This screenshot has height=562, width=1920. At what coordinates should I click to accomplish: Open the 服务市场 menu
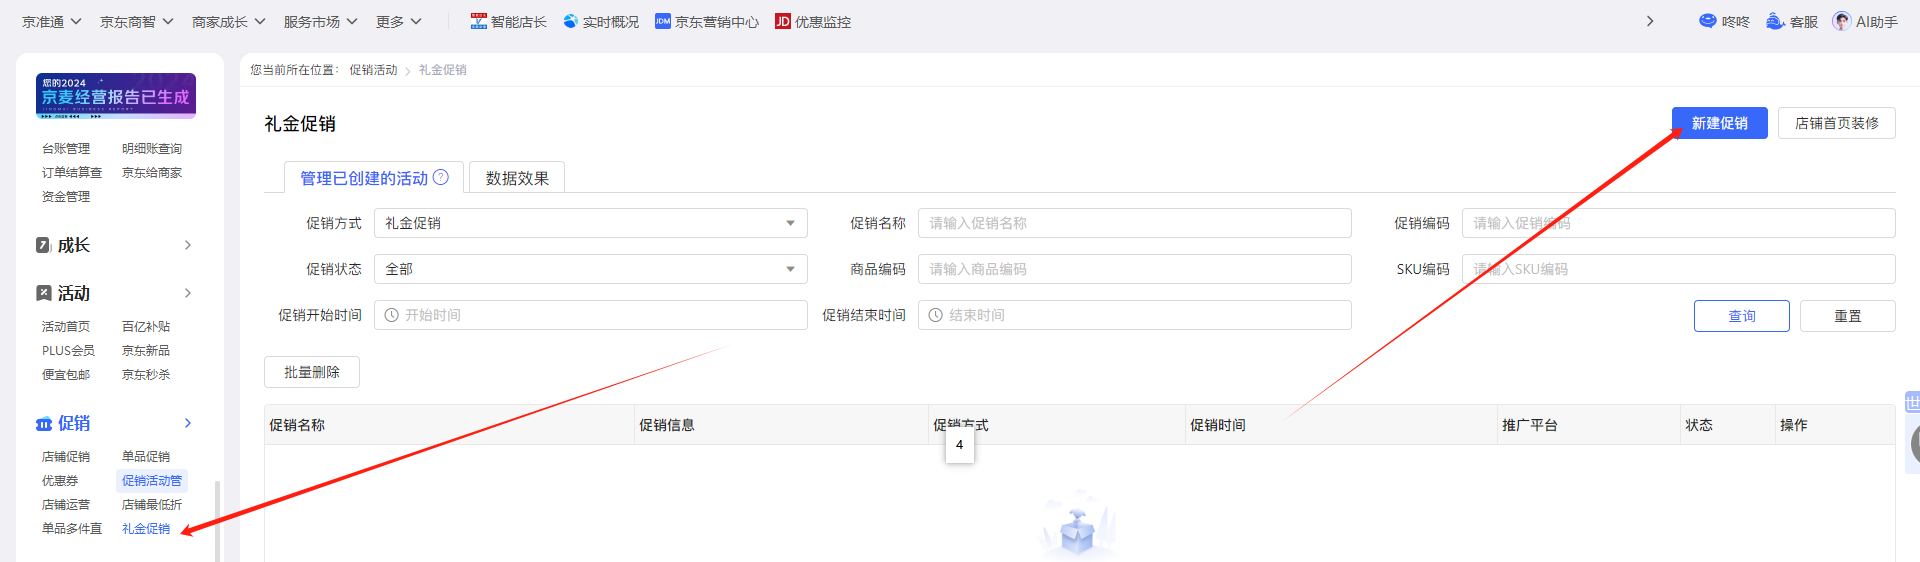click(x=320, y=21)
